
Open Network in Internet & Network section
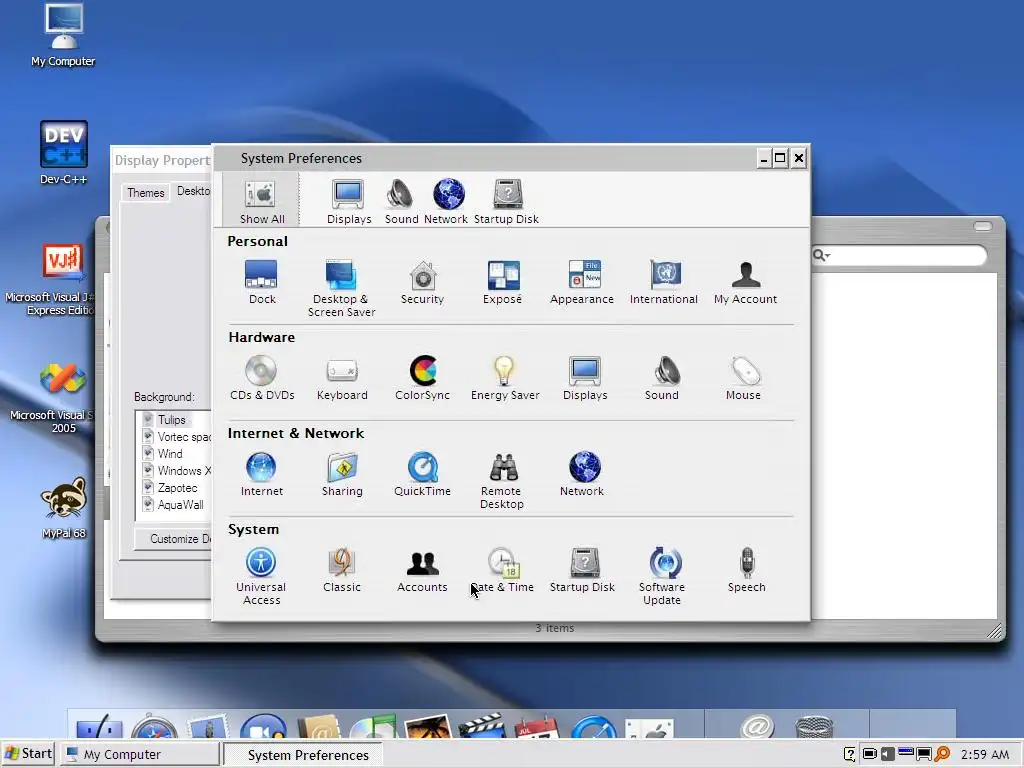[582, 473]
